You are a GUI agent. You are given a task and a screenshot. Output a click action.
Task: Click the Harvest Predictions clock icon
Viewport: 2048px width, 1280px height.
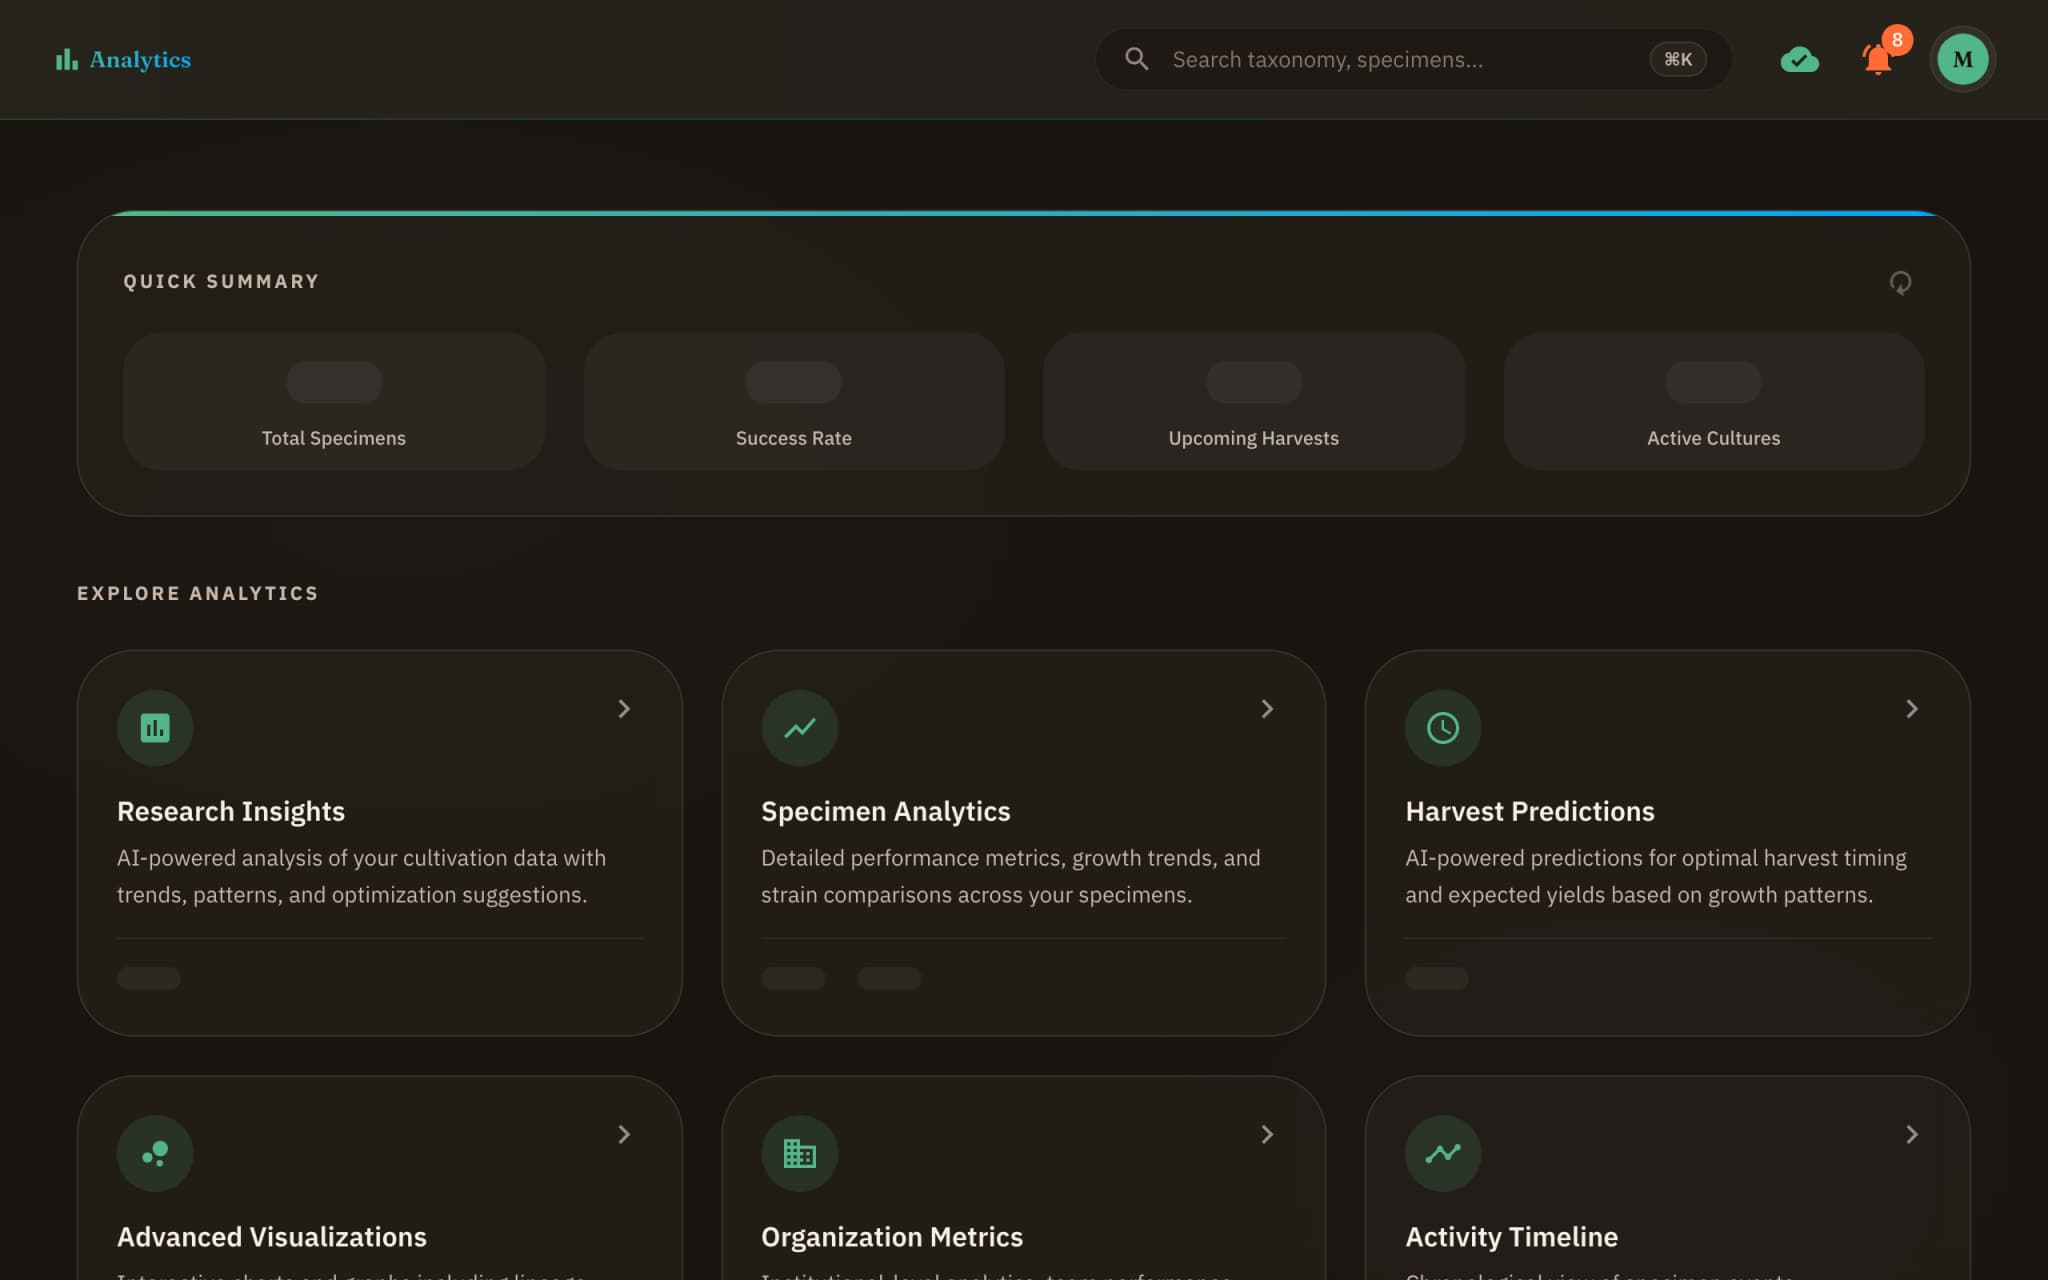pos(1443,728)
